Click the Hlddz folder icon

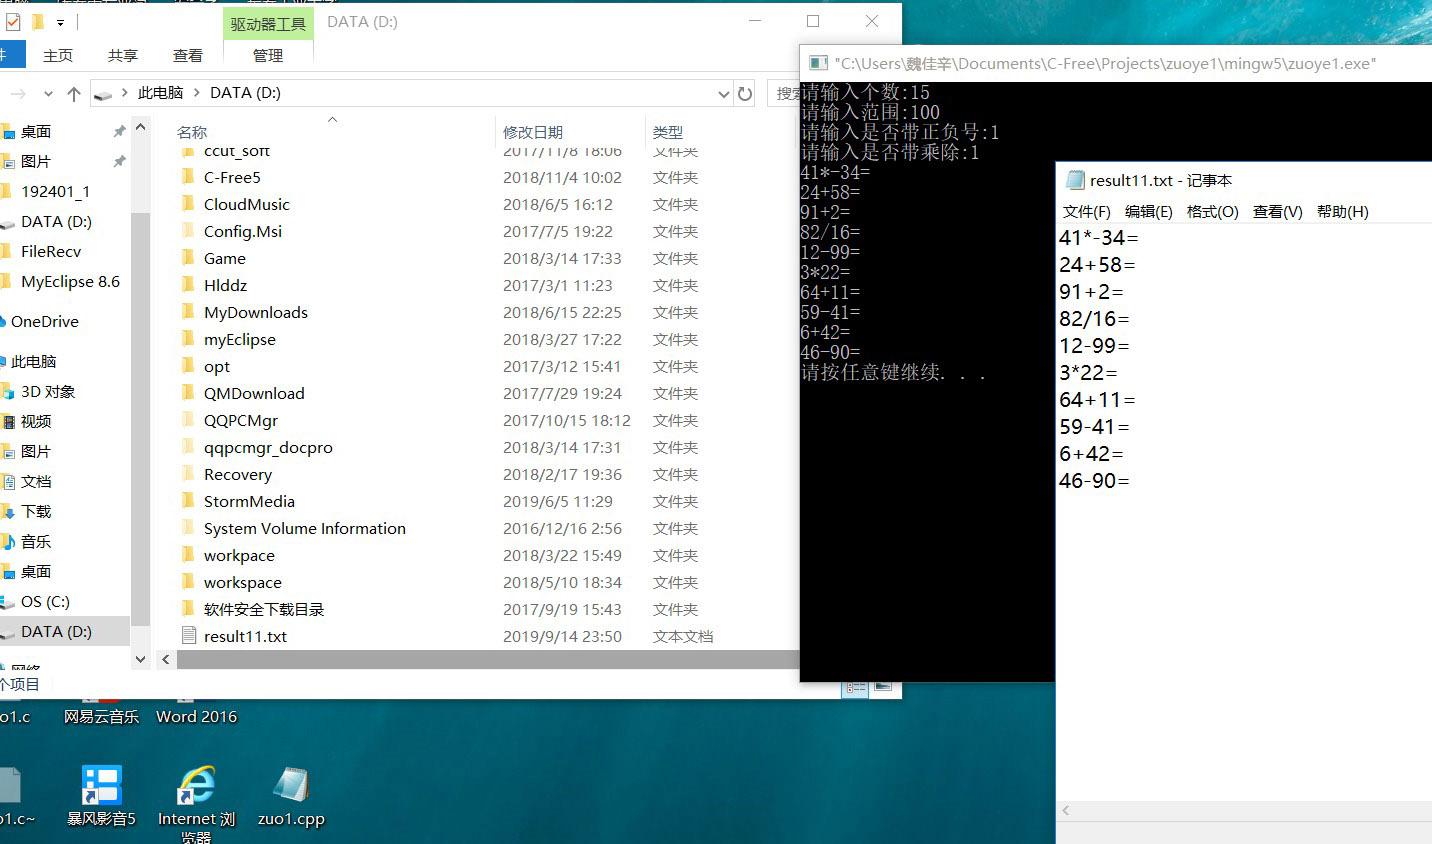(188, 285)
